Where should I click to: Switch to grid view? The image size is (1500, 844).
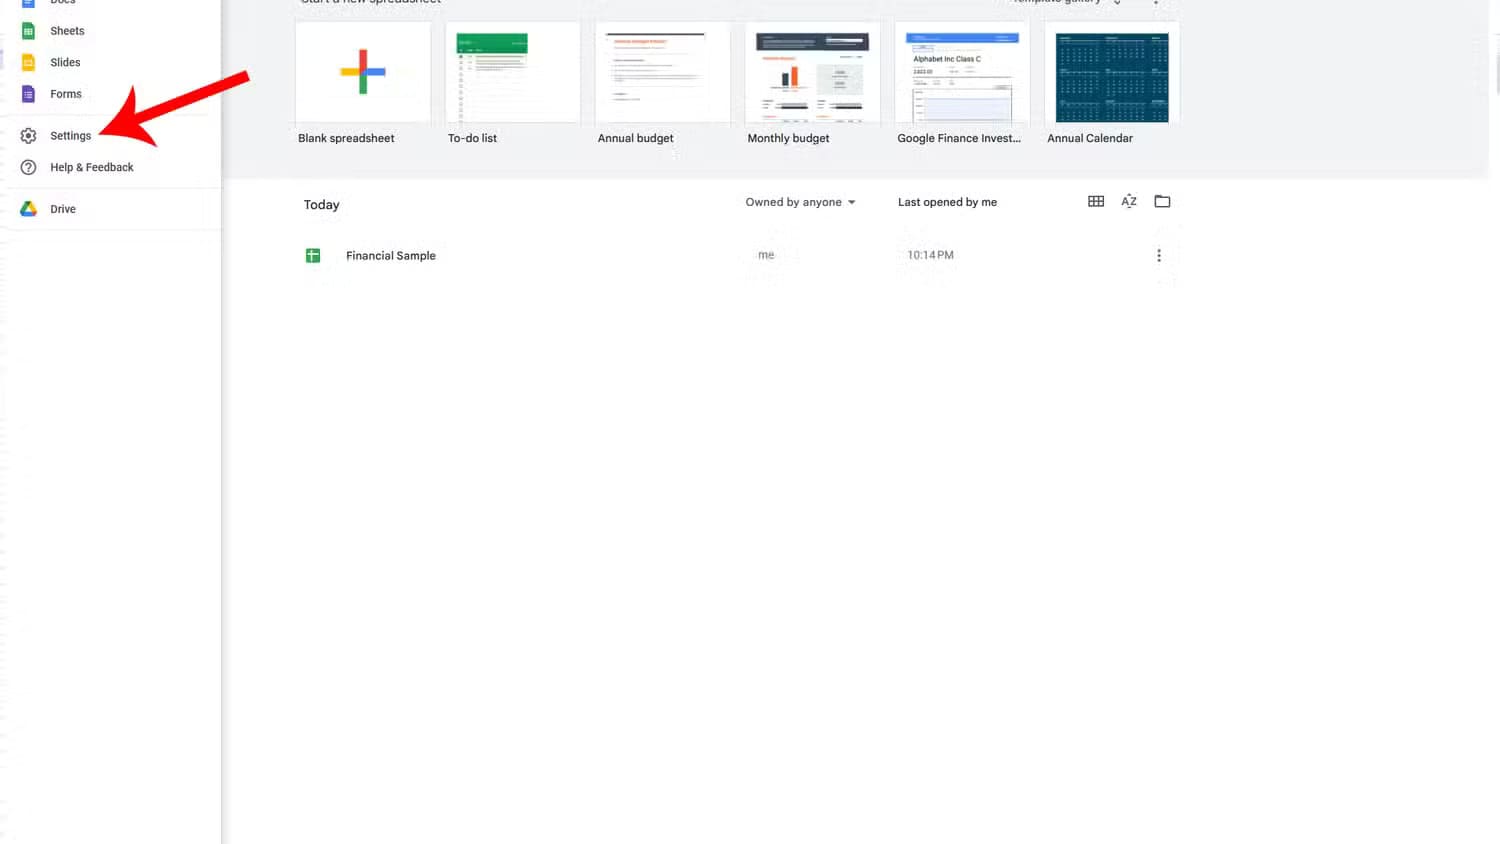point(1096,201)
